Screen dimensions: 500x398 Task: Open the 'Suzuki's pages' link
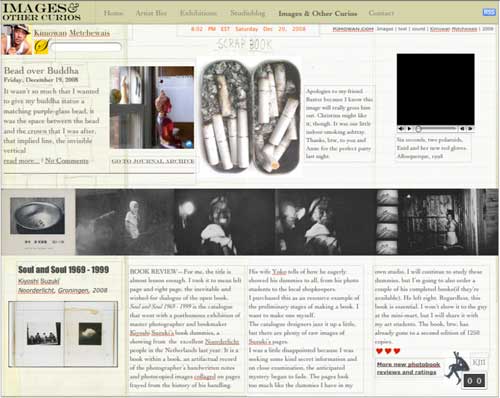click(x=268, y=342)
